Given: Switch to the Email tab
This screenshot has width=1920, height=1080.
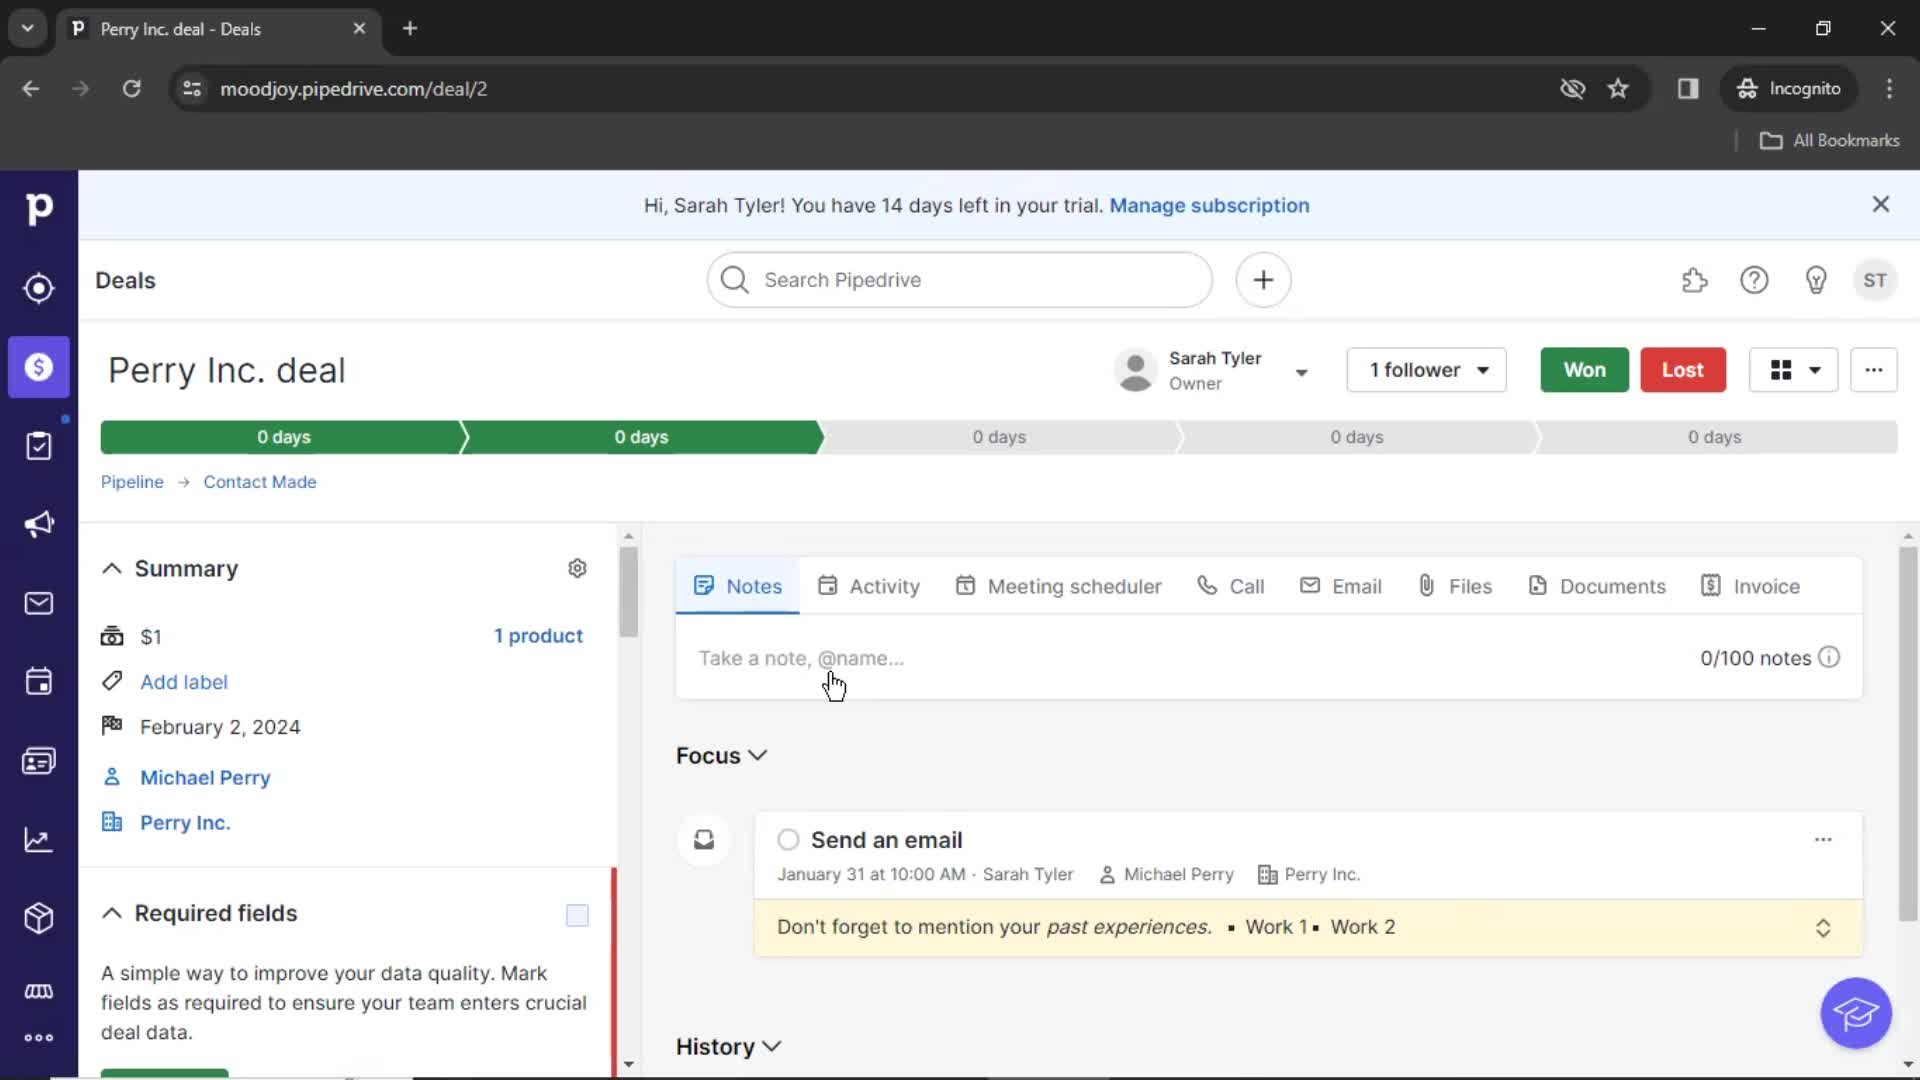Looking at the screenshot, I should point(1340,586).
